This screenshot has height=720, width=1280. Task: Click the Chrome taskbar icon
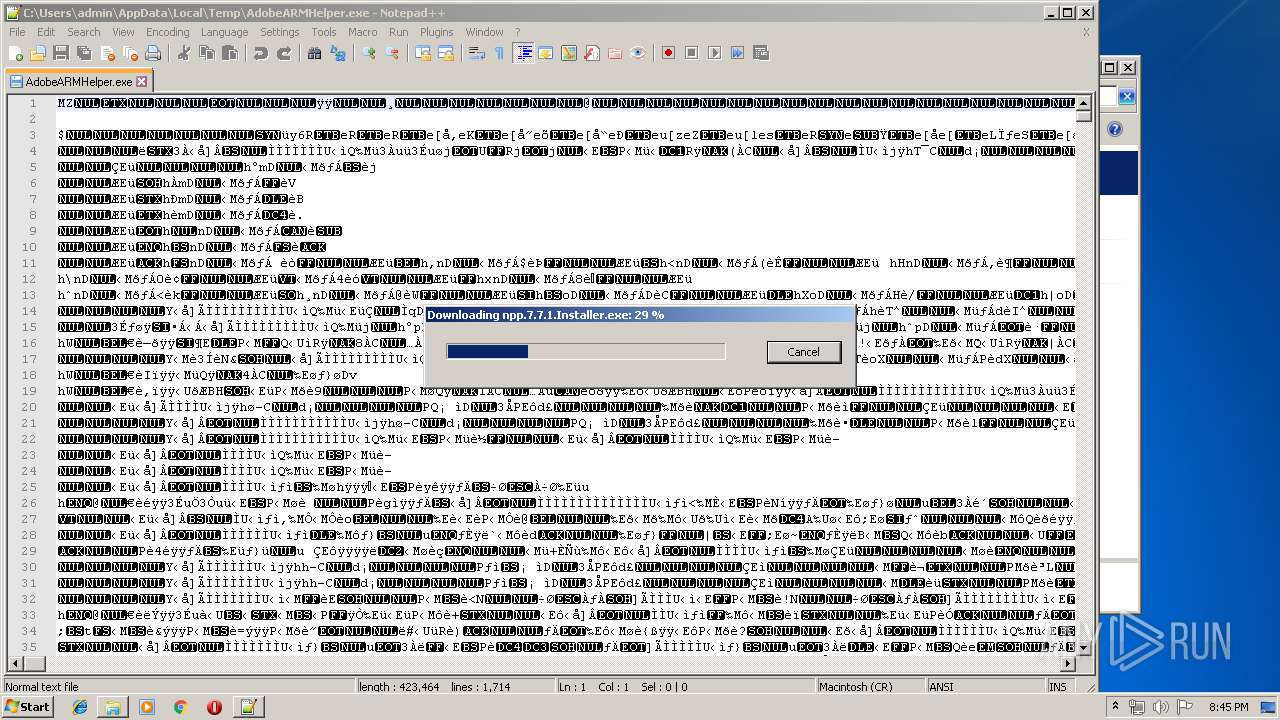(x=180, y=707)
